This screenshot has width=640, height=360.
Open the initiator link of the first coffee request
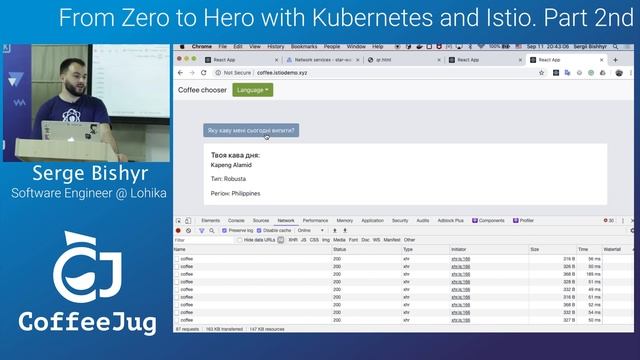point(461,259)
